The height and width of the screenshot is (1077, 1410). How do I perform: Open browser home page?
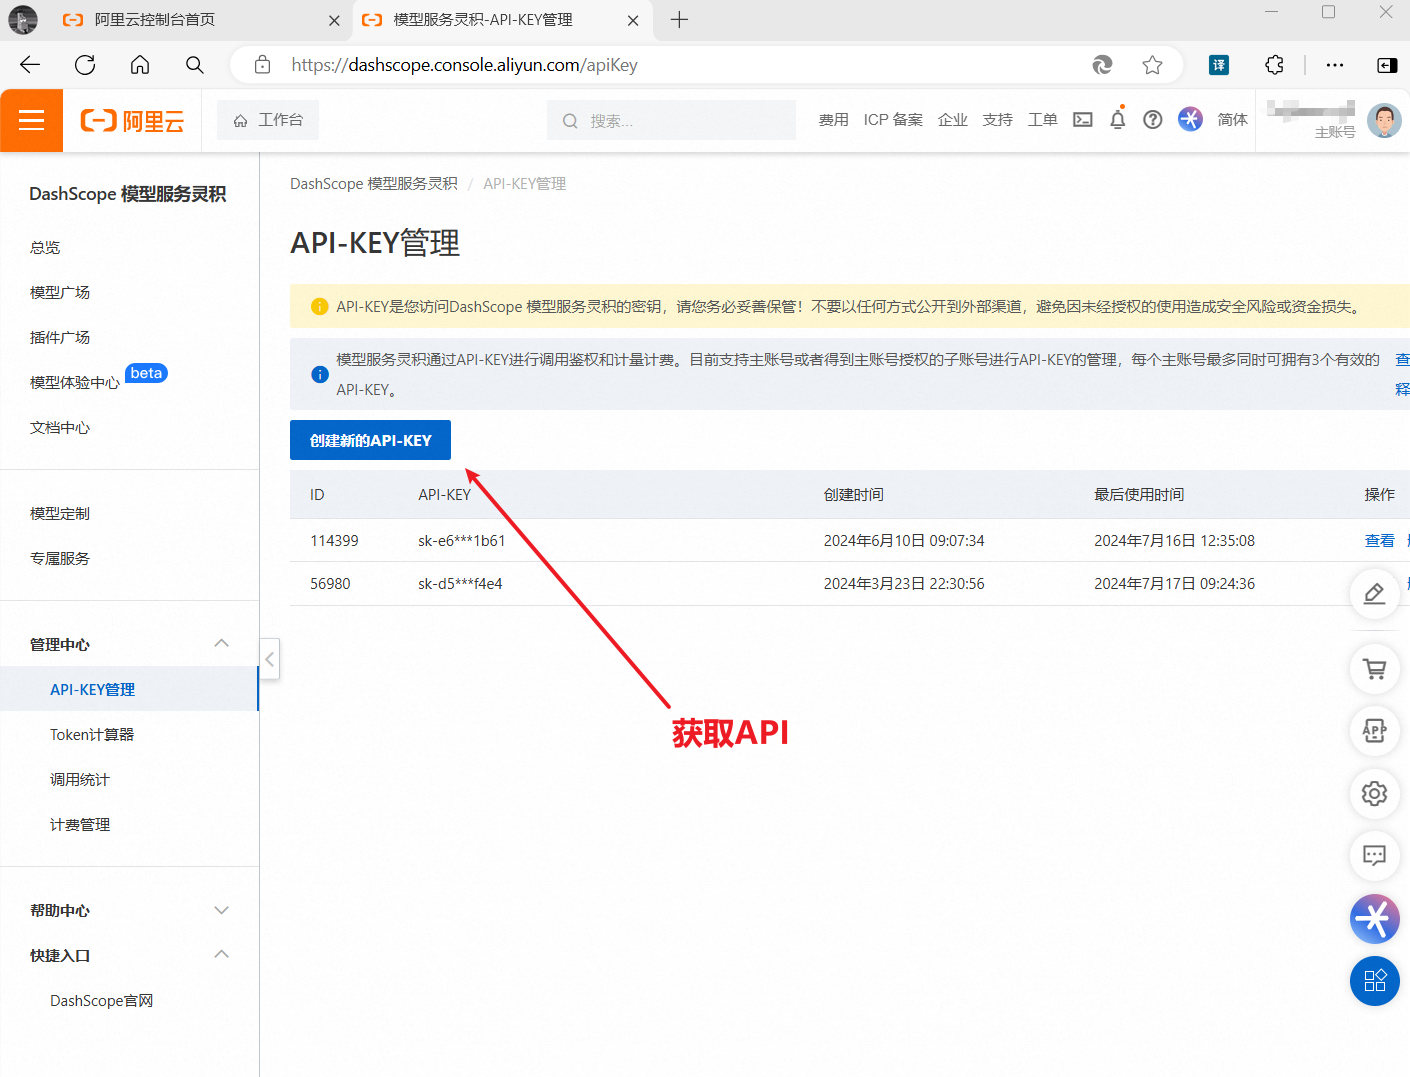(x=140, y=65)
